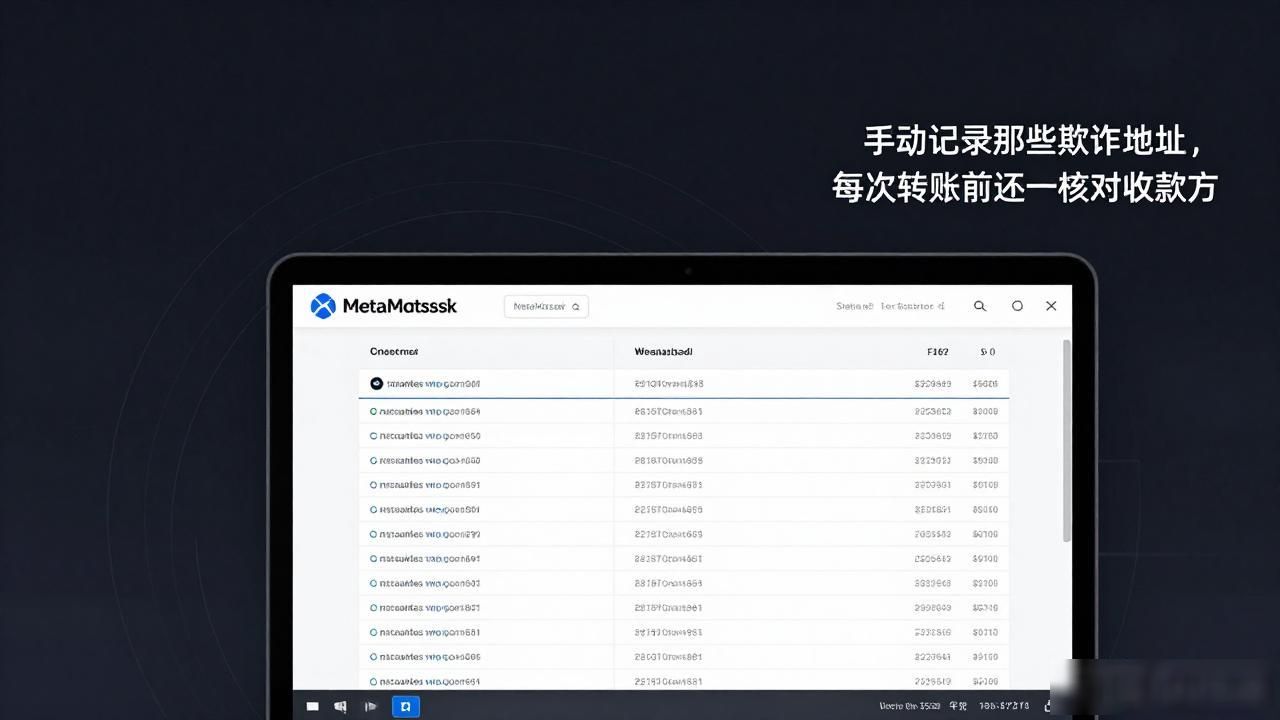This screenshot has height=720, width=1280.
Task: Click the "Weanatbadl" column header
Action: pos(663,352)
